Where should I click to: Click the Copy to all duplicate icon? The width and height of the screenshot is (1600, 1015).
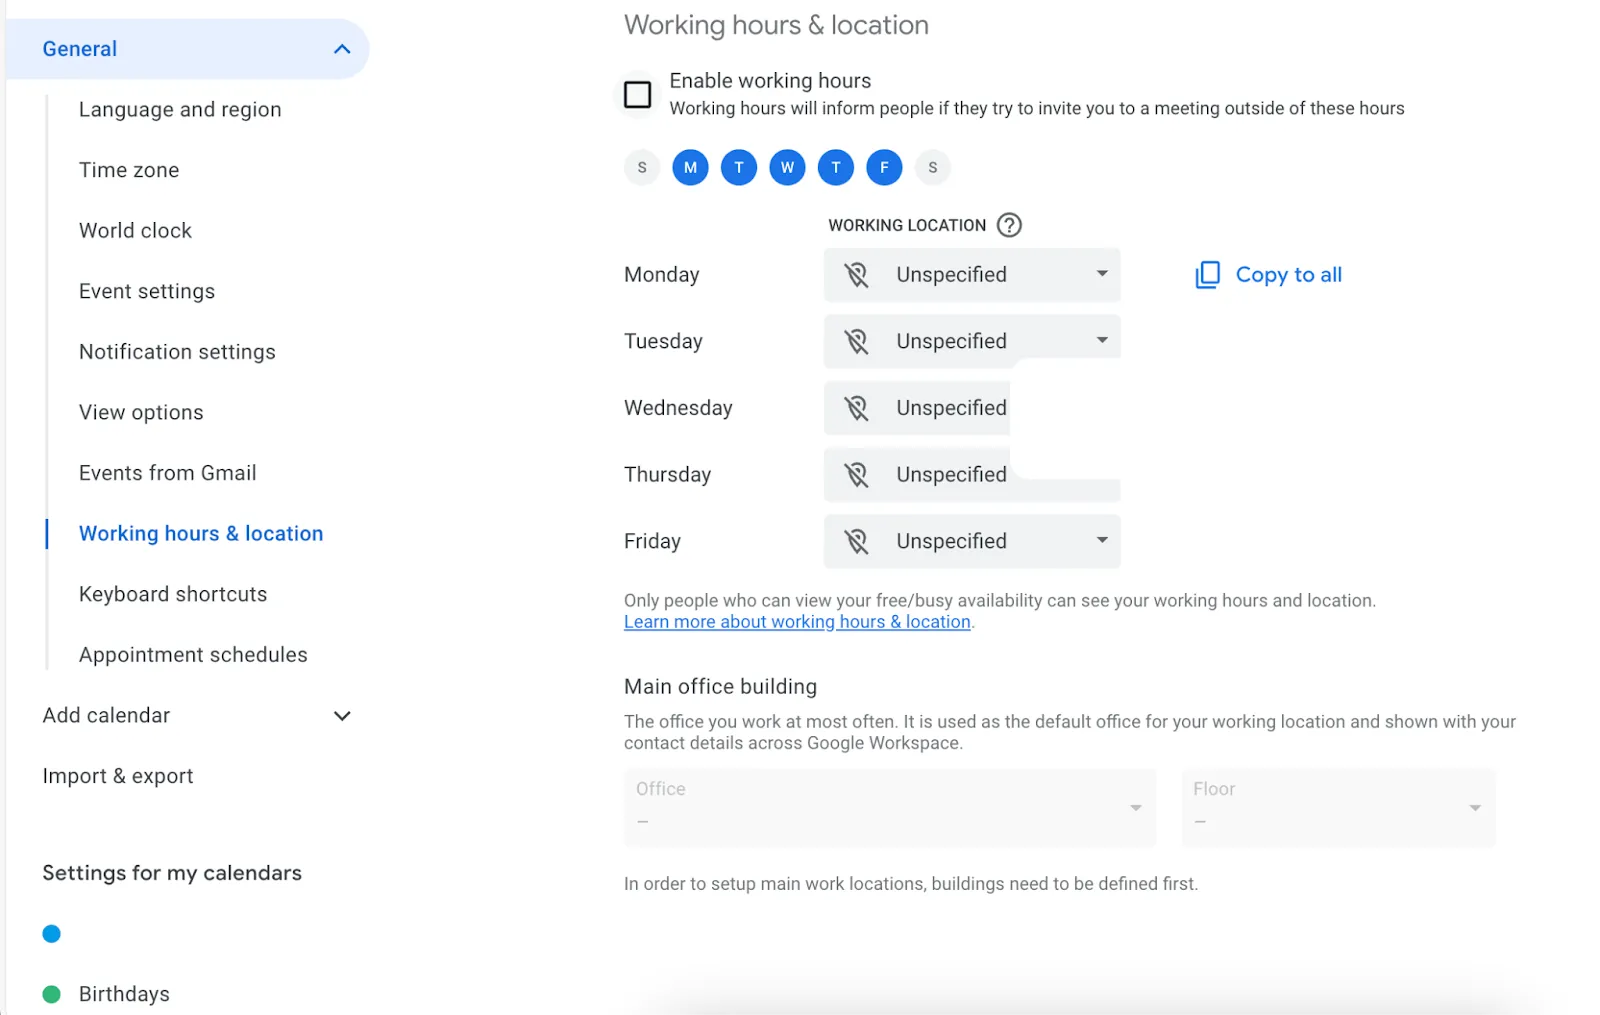1207,275
